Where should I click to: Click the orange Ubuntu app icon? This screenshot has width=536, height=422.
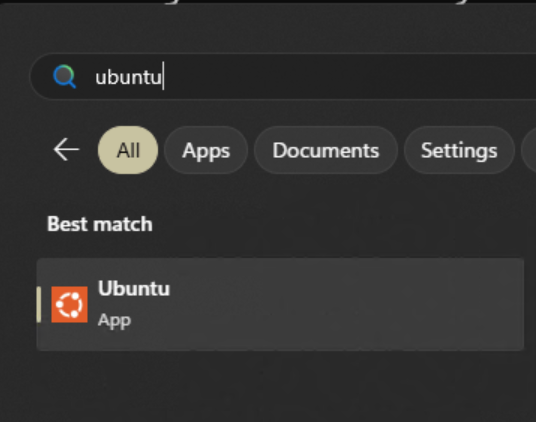pyautogui.click(x=69, y=304)
